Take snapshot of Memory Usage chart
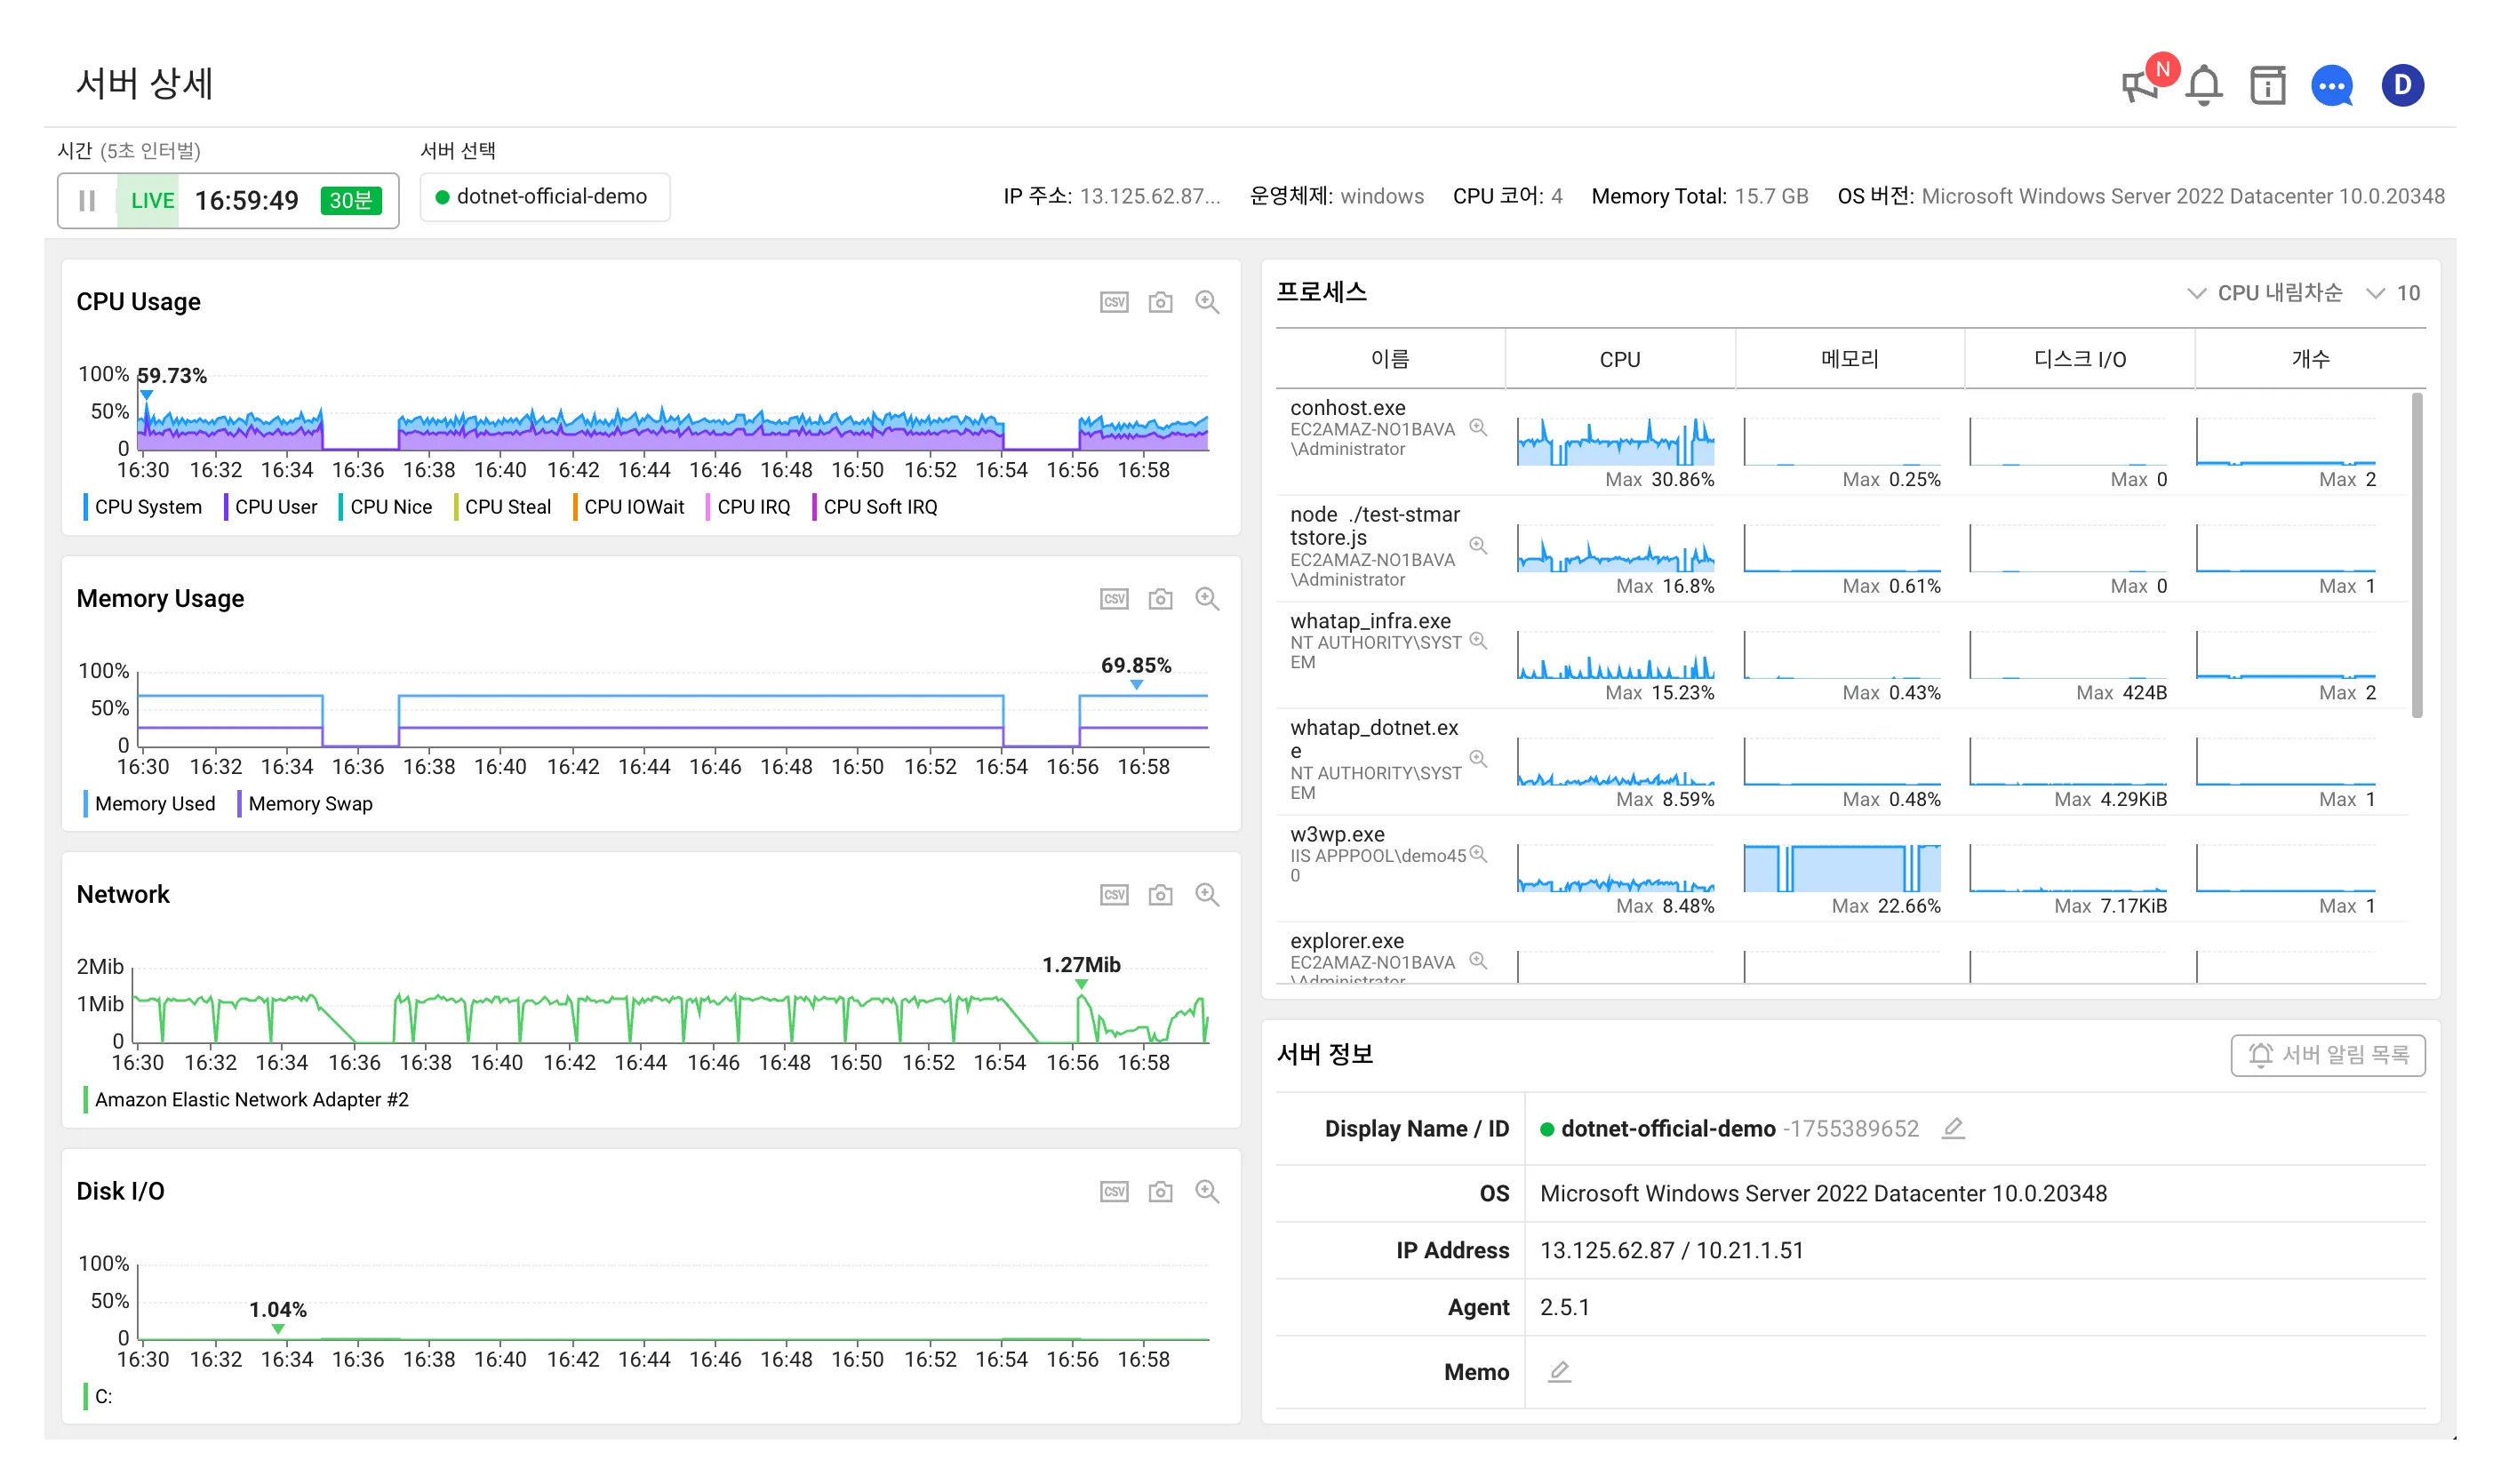 coord(1160,599)
